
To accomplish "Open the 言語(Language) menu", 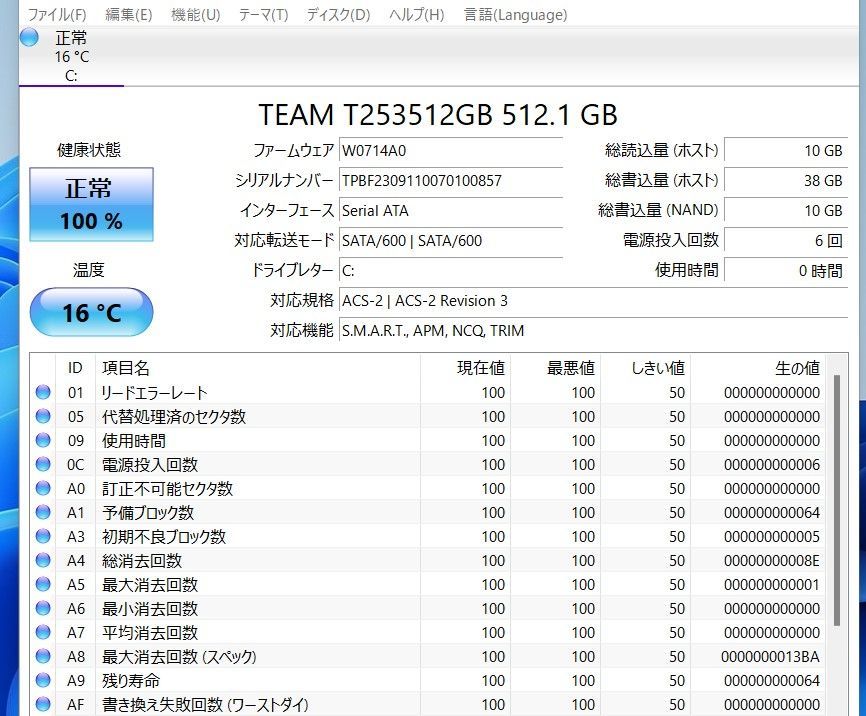I will pos(515,14).
